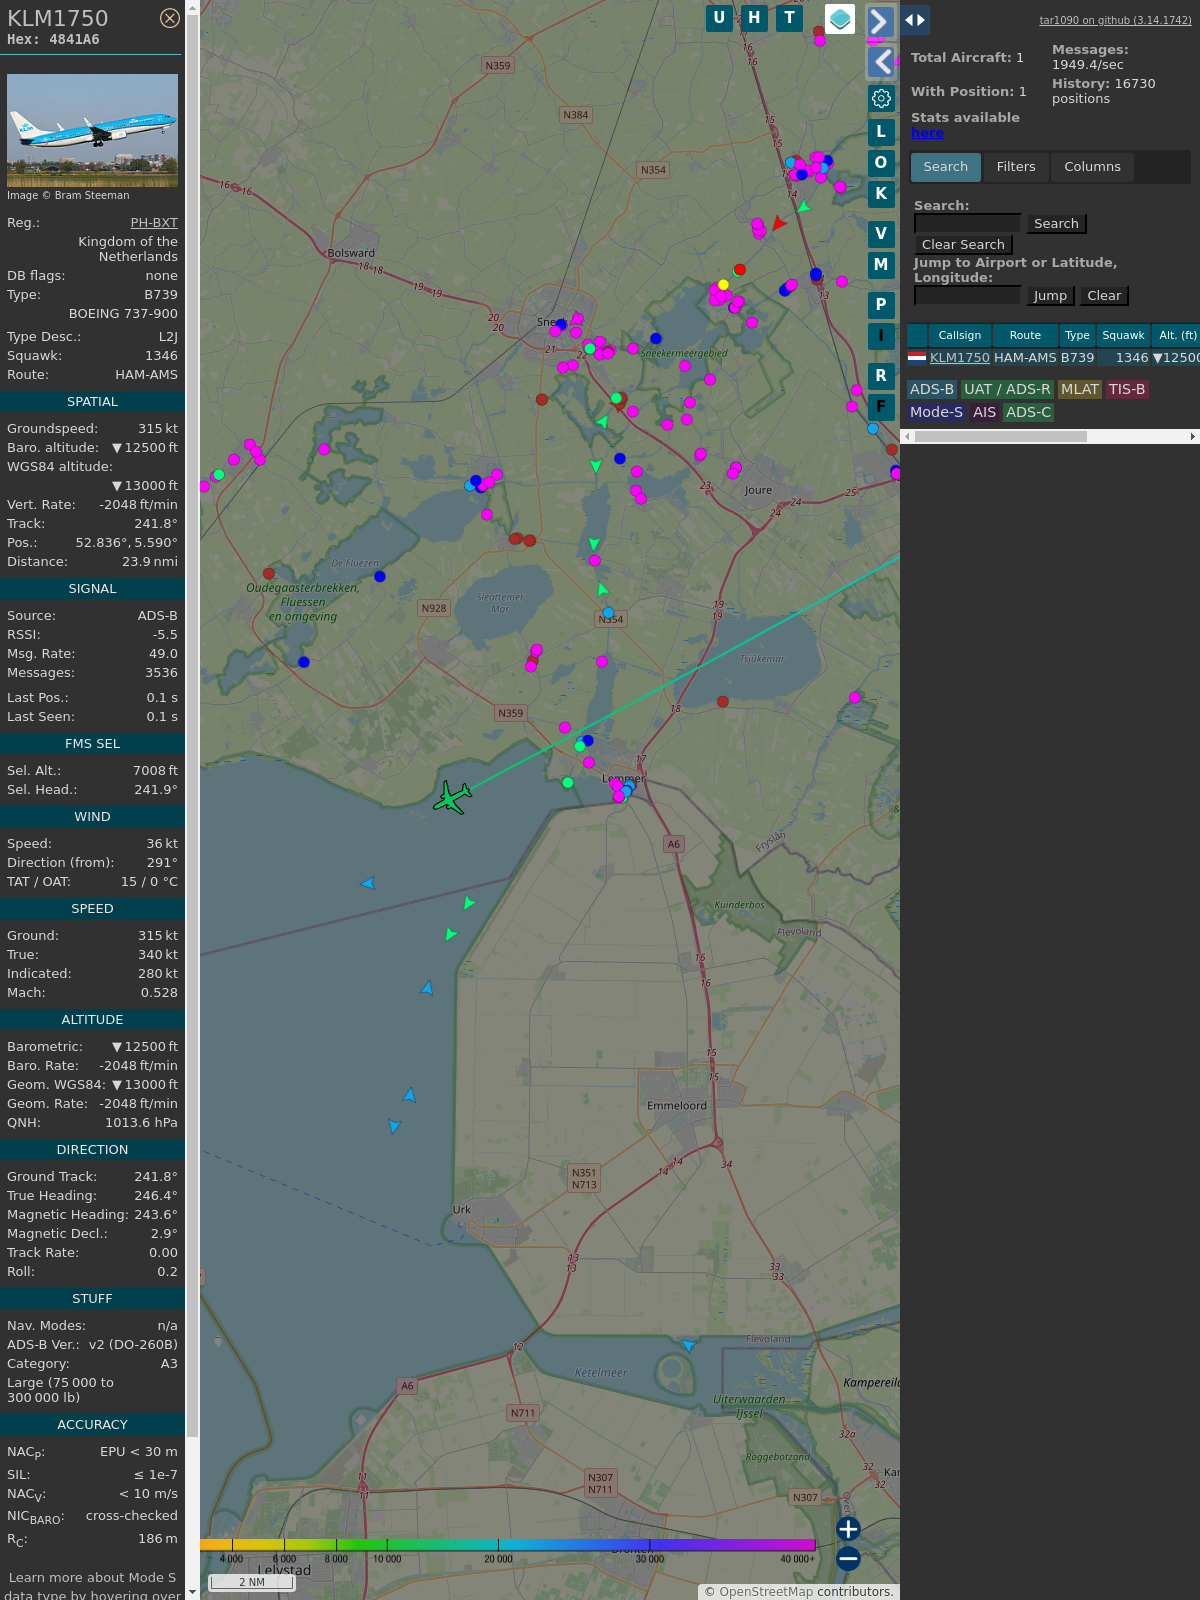Toggle the U map button
The height and width of the screenshot is (1600, 1200).
point(719,18)
